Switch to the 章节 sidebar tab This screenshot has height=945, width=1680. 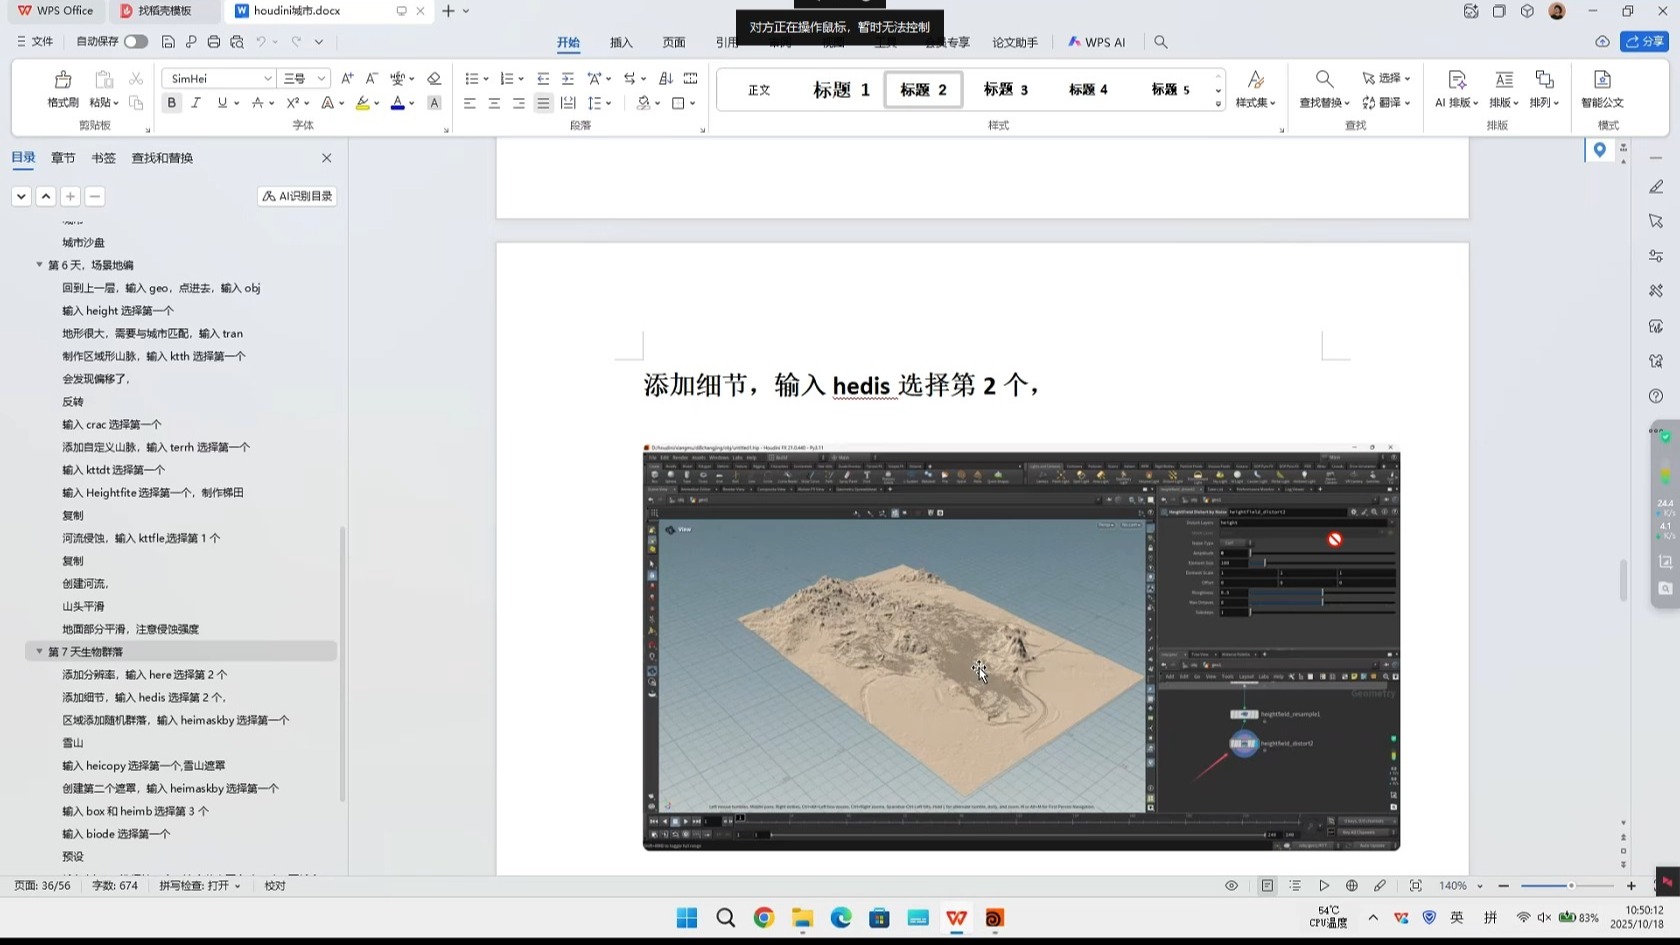63,157
